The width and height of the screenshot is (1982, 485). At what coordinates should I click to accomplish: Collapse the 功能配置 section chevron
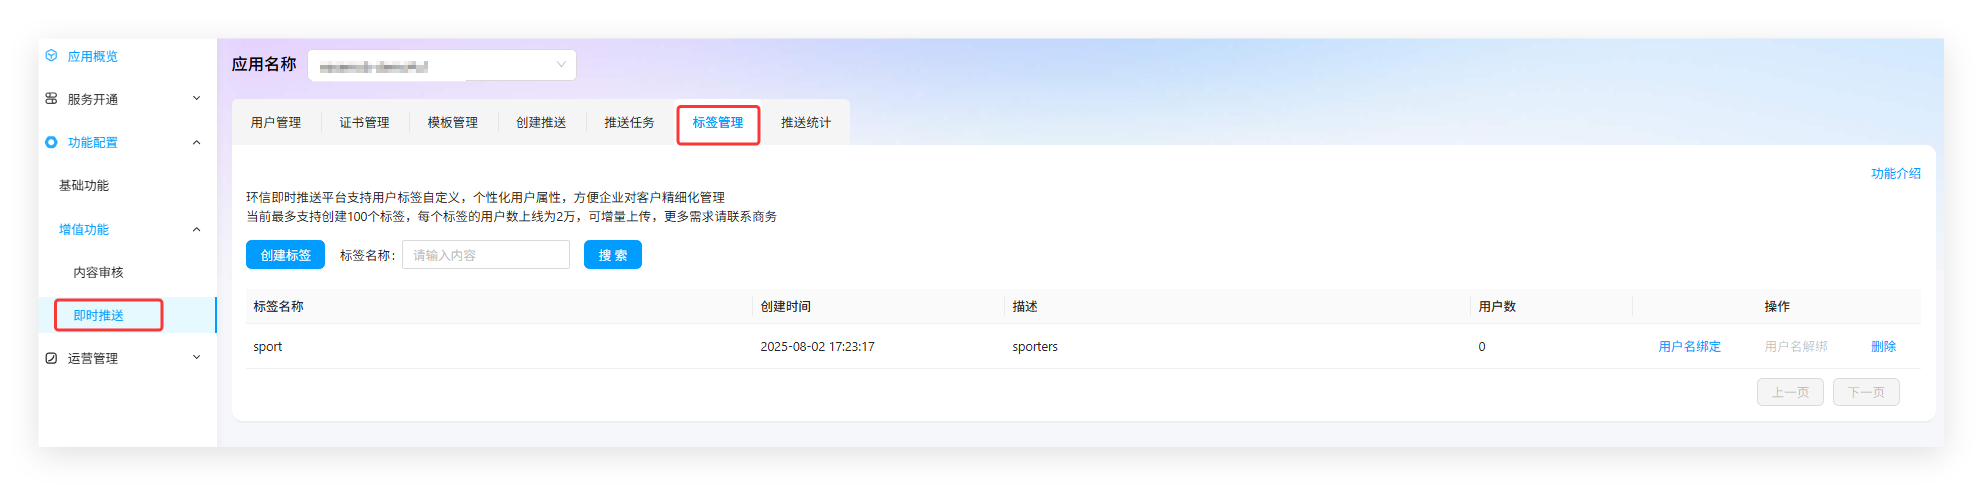click(x=196, y=142)
